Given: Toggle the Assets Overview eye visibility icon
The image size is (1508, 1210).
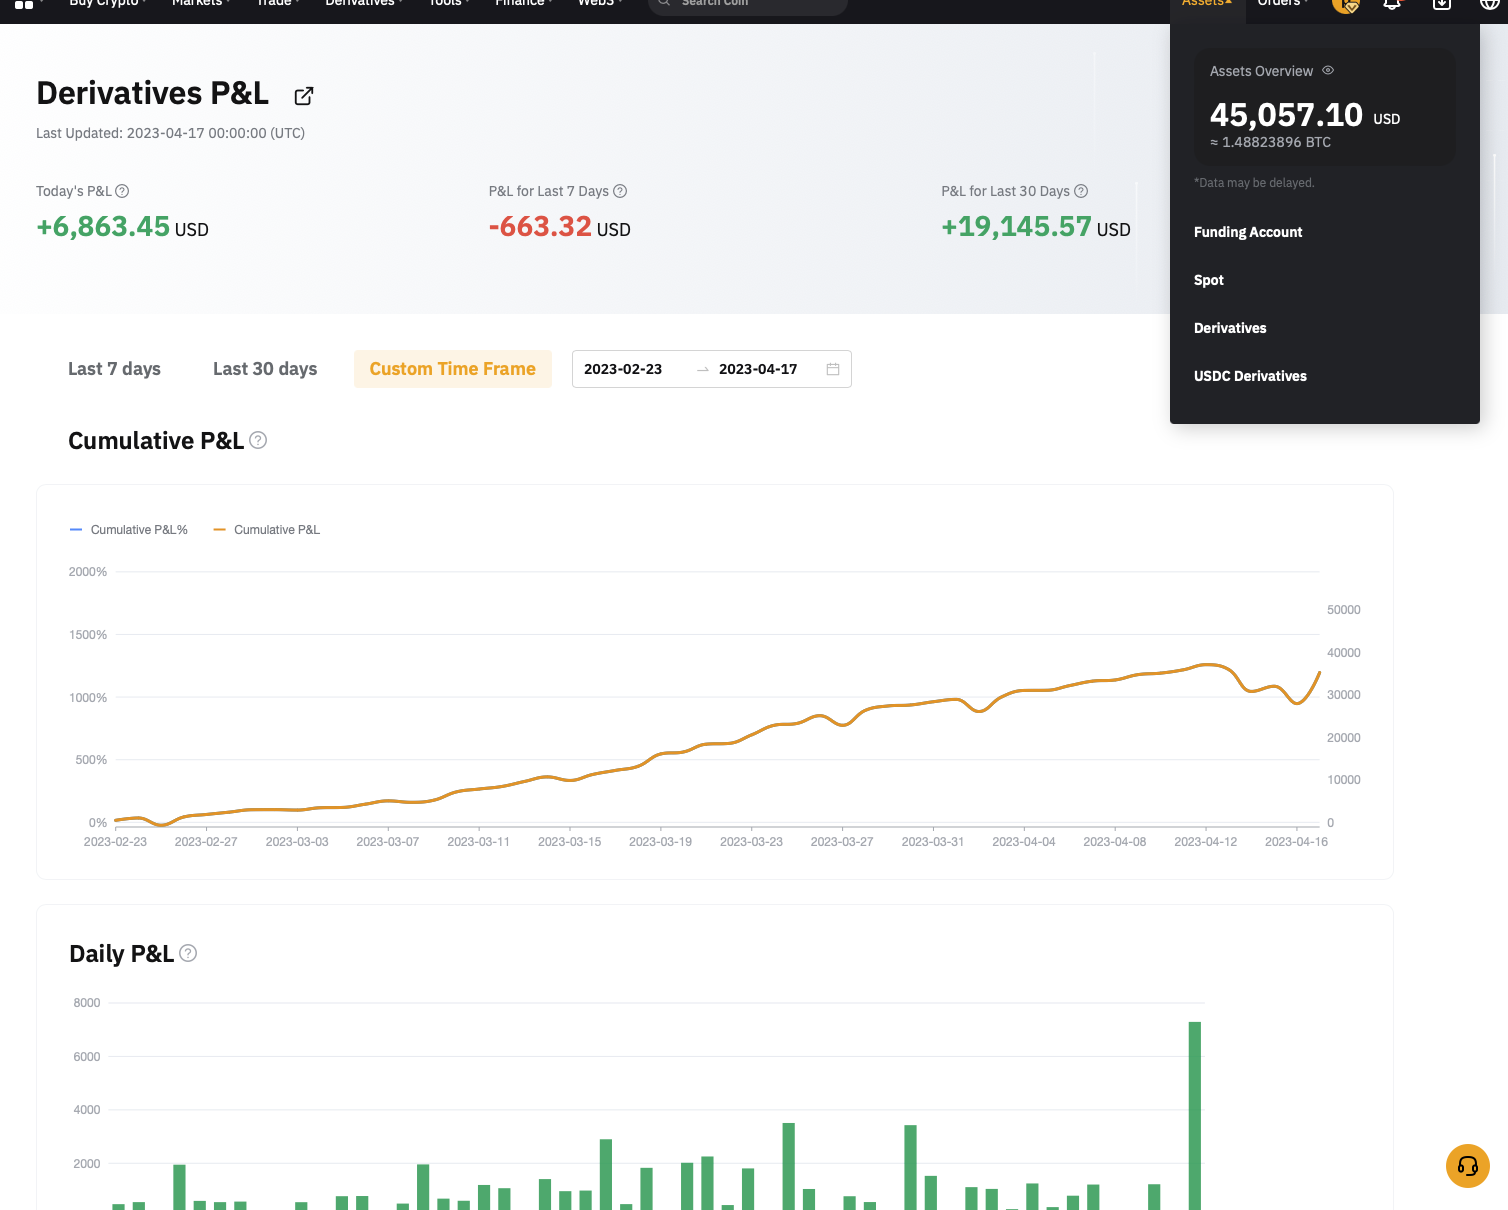Looking at the screenshot, I should (1328, 70).
